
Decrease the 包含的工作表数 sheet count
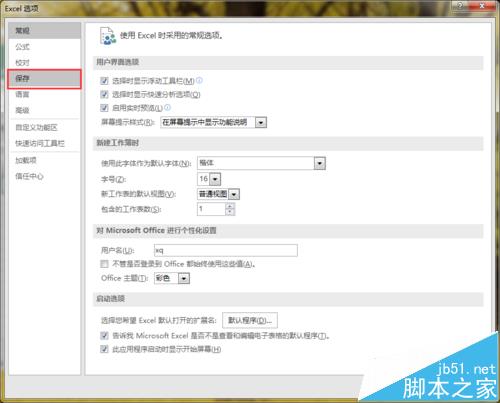[x=230, y=212]
